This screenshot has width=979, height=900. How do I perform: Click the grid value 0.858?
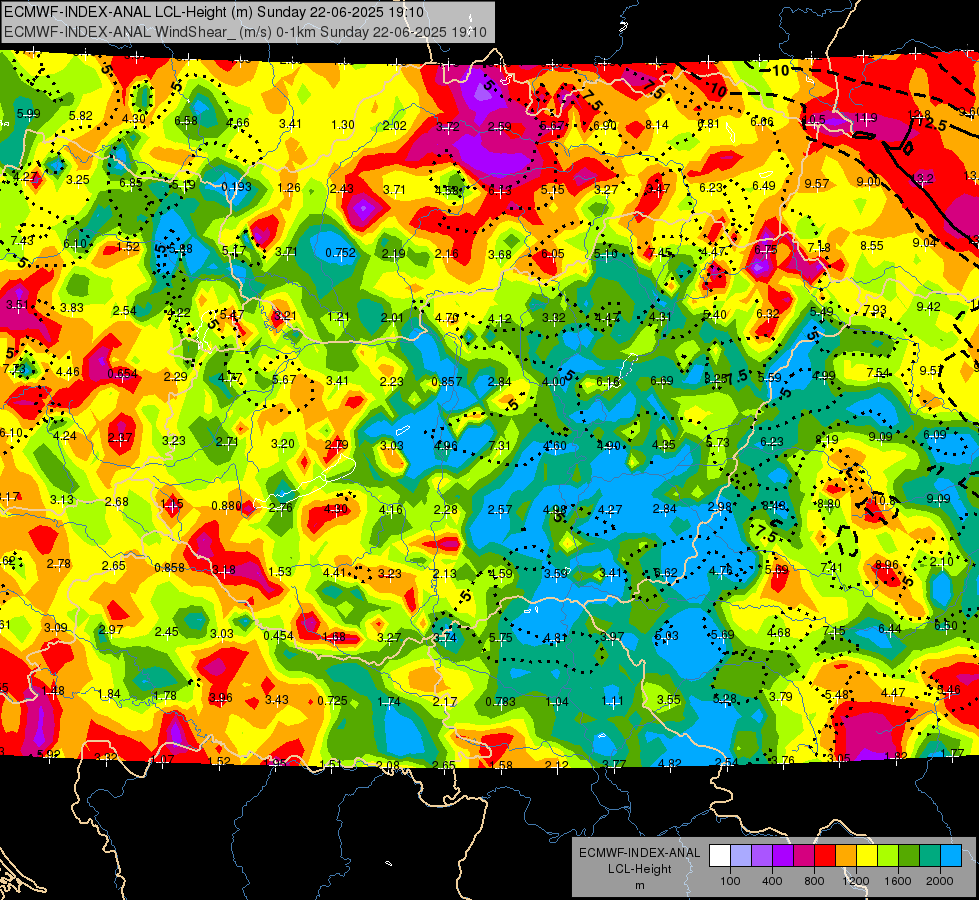169,567
